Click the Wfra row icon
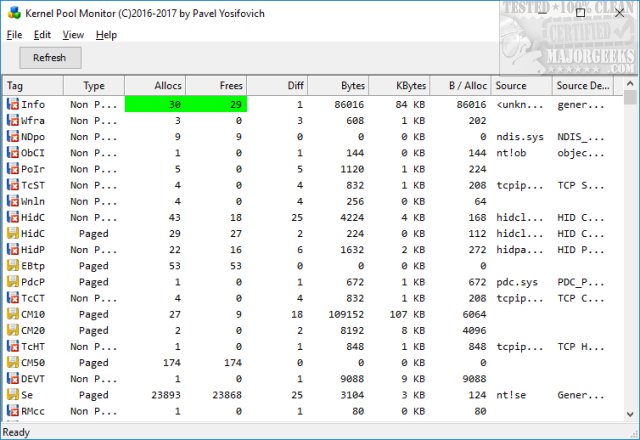 tap(13, 120)
